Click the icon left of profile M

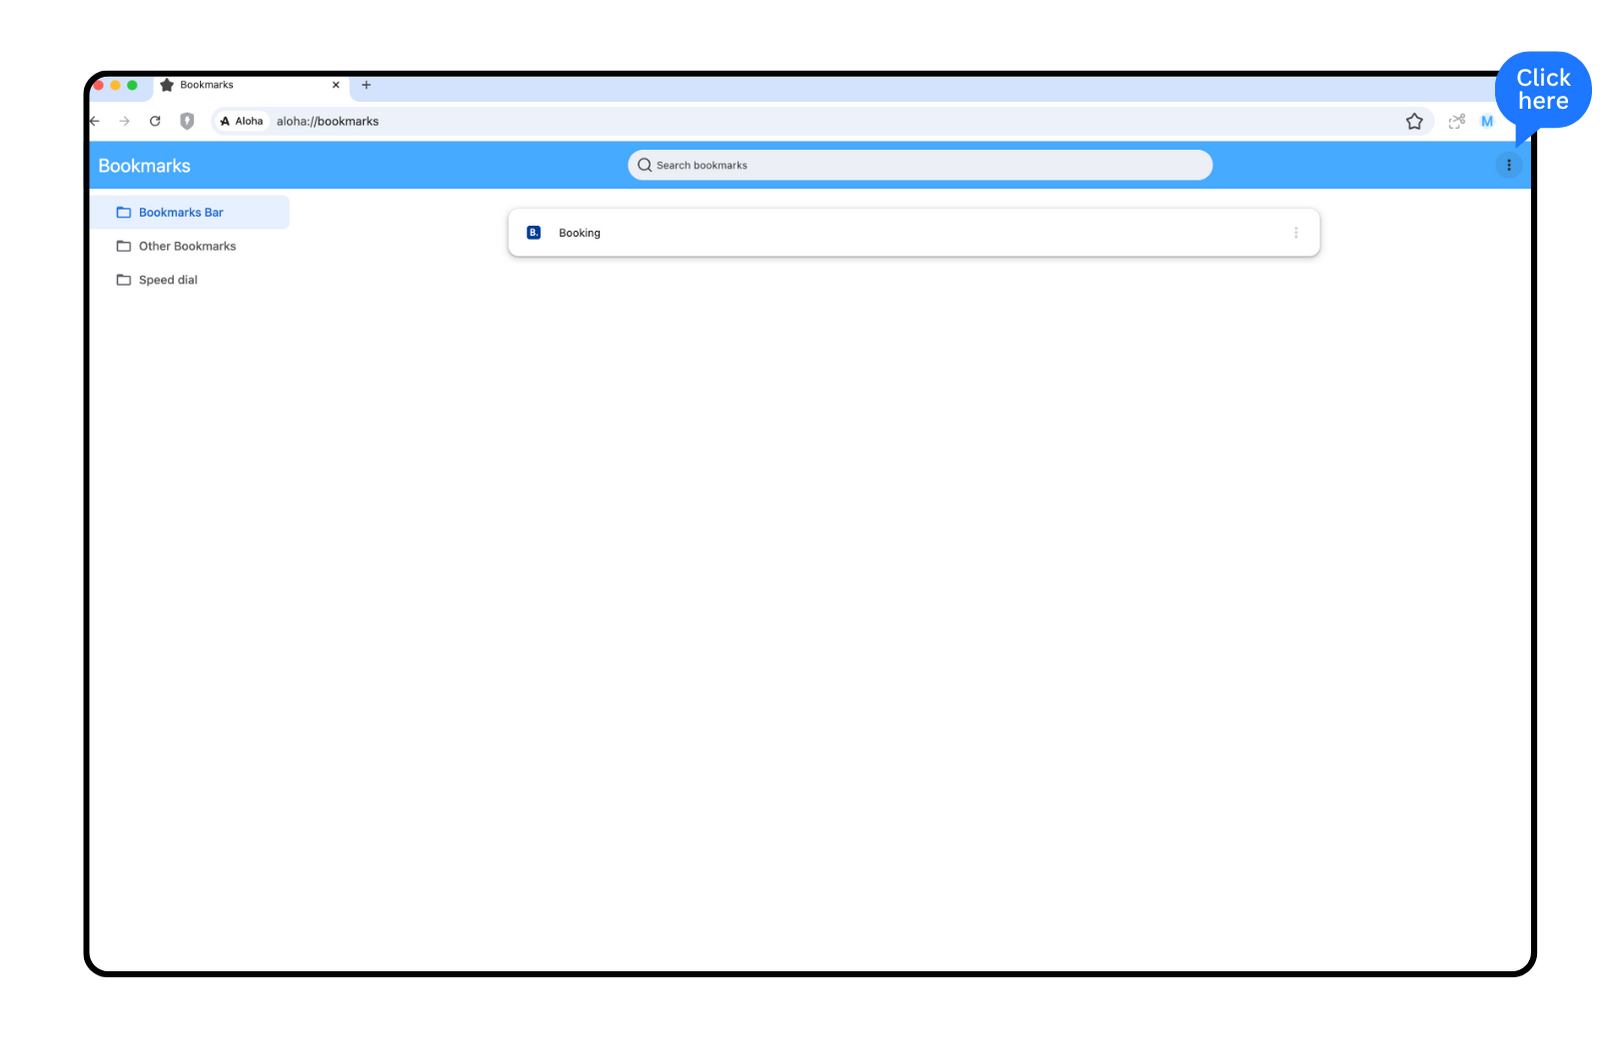(x=1457, y=121)
